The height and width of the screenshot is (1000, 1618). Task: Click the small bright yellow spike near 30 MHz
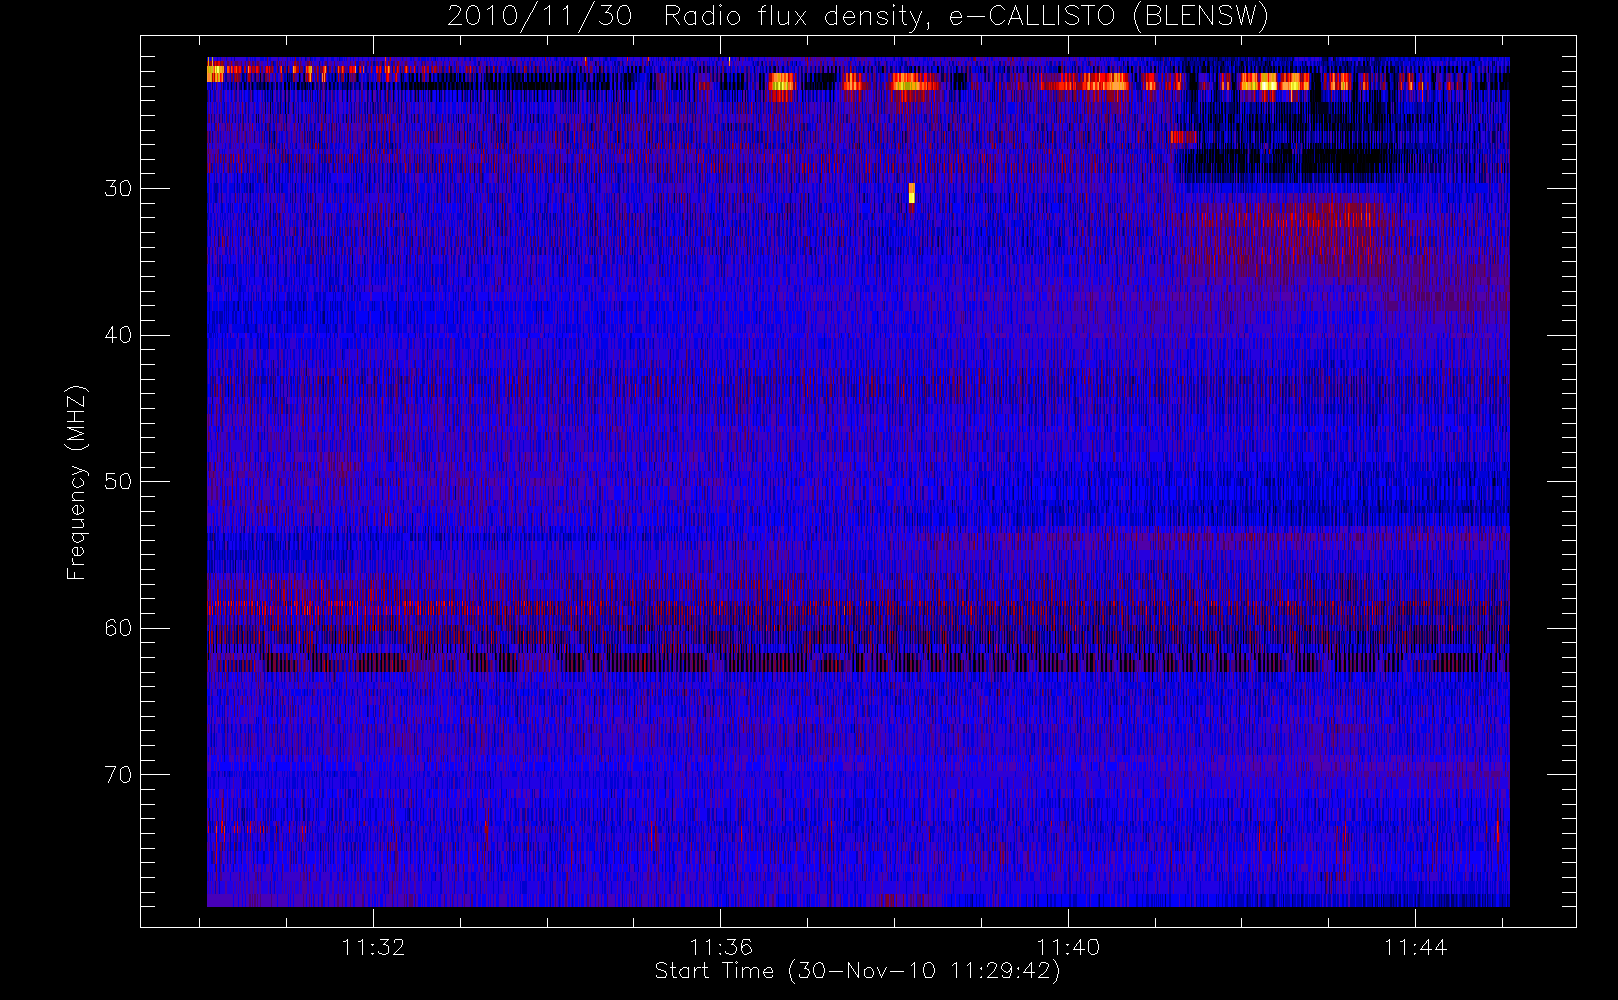coord(912,193)
